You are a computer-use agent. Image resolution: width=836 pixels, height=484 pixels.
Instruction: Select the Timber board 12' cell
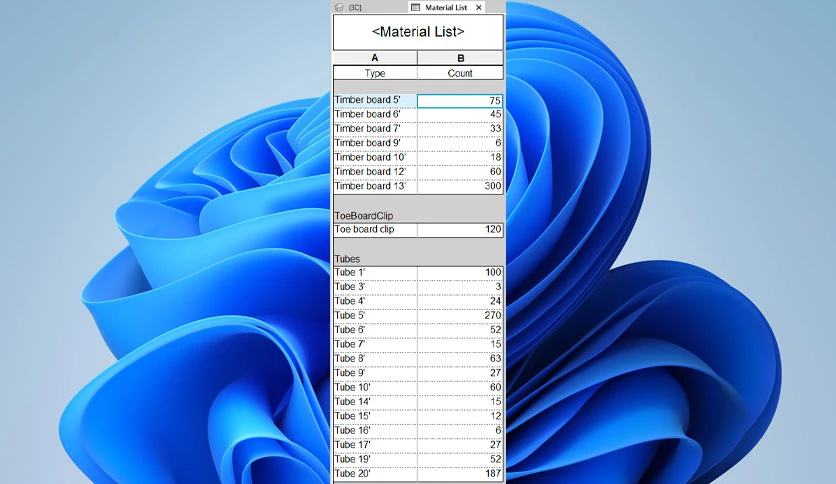pyautogui.click(x=375, y=172)
